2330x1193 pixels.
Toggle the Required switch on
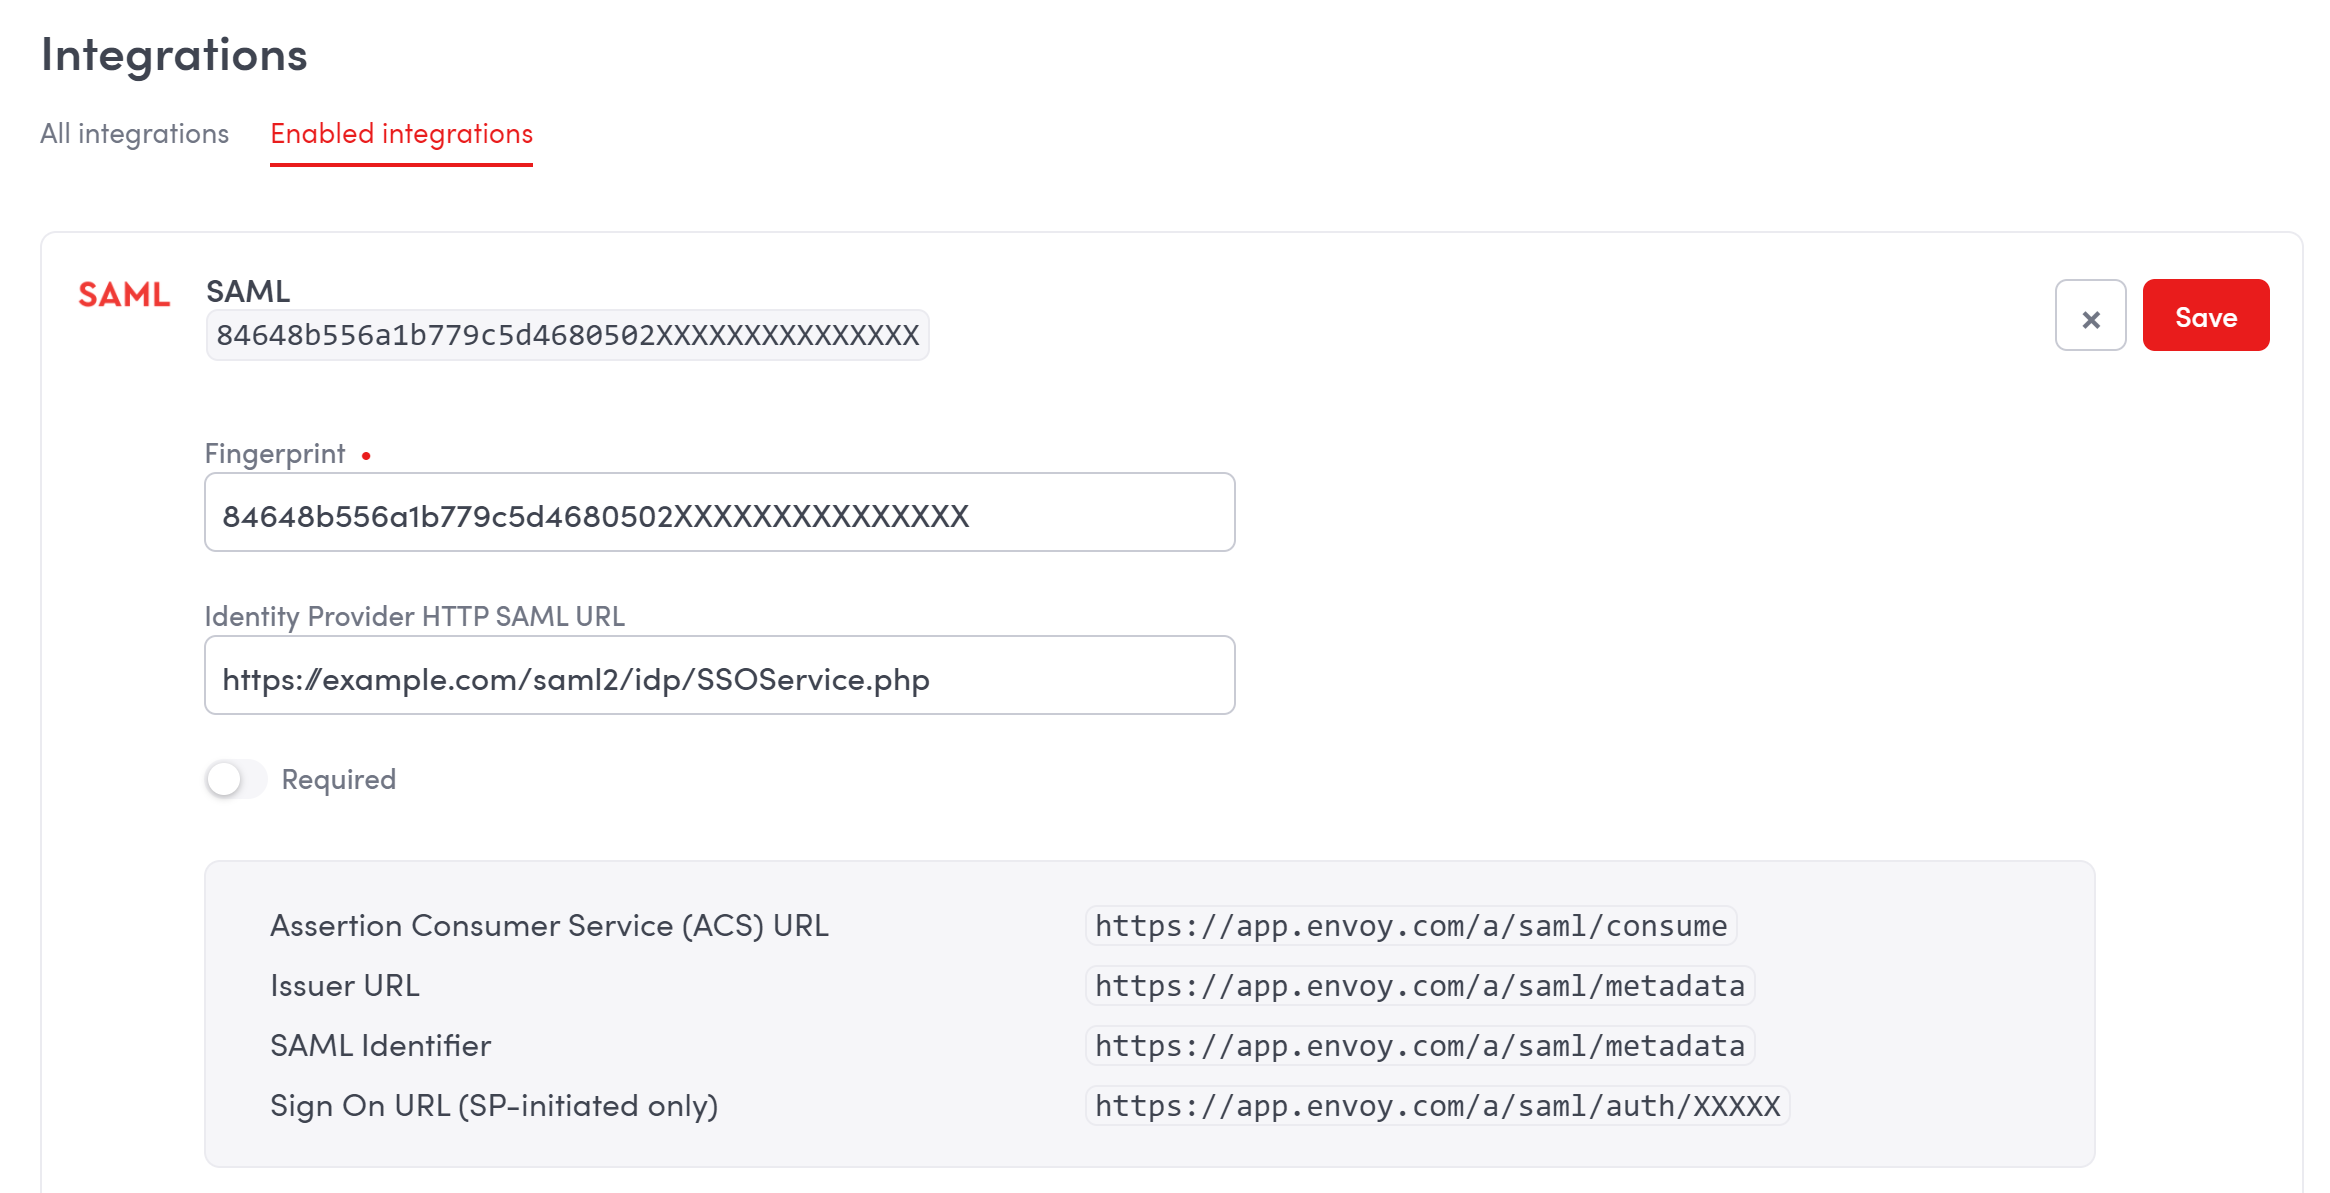236,779
